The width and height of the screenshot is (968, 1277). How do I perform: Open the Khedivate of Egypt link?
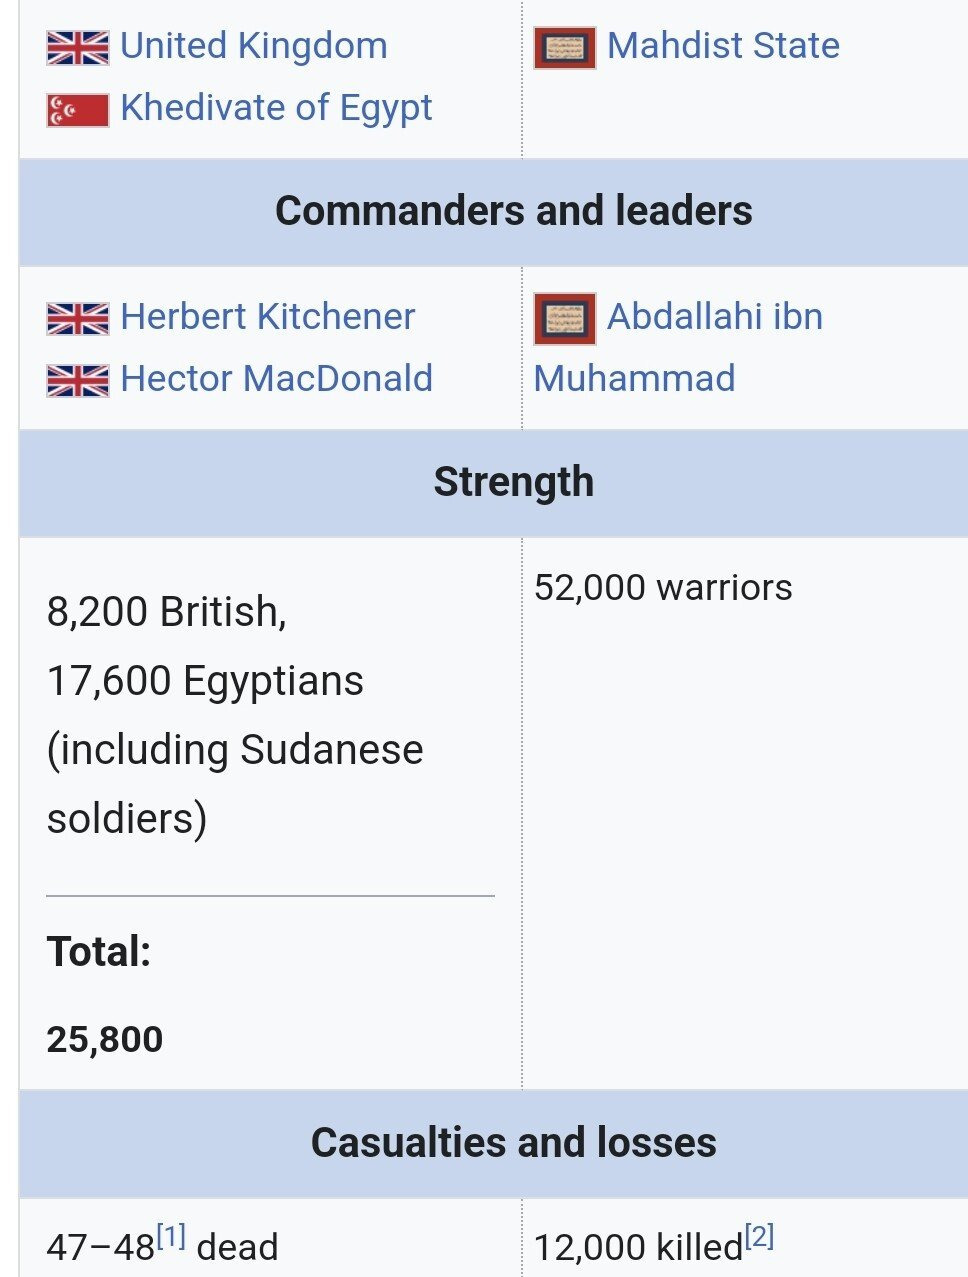(x=276, y=108)
